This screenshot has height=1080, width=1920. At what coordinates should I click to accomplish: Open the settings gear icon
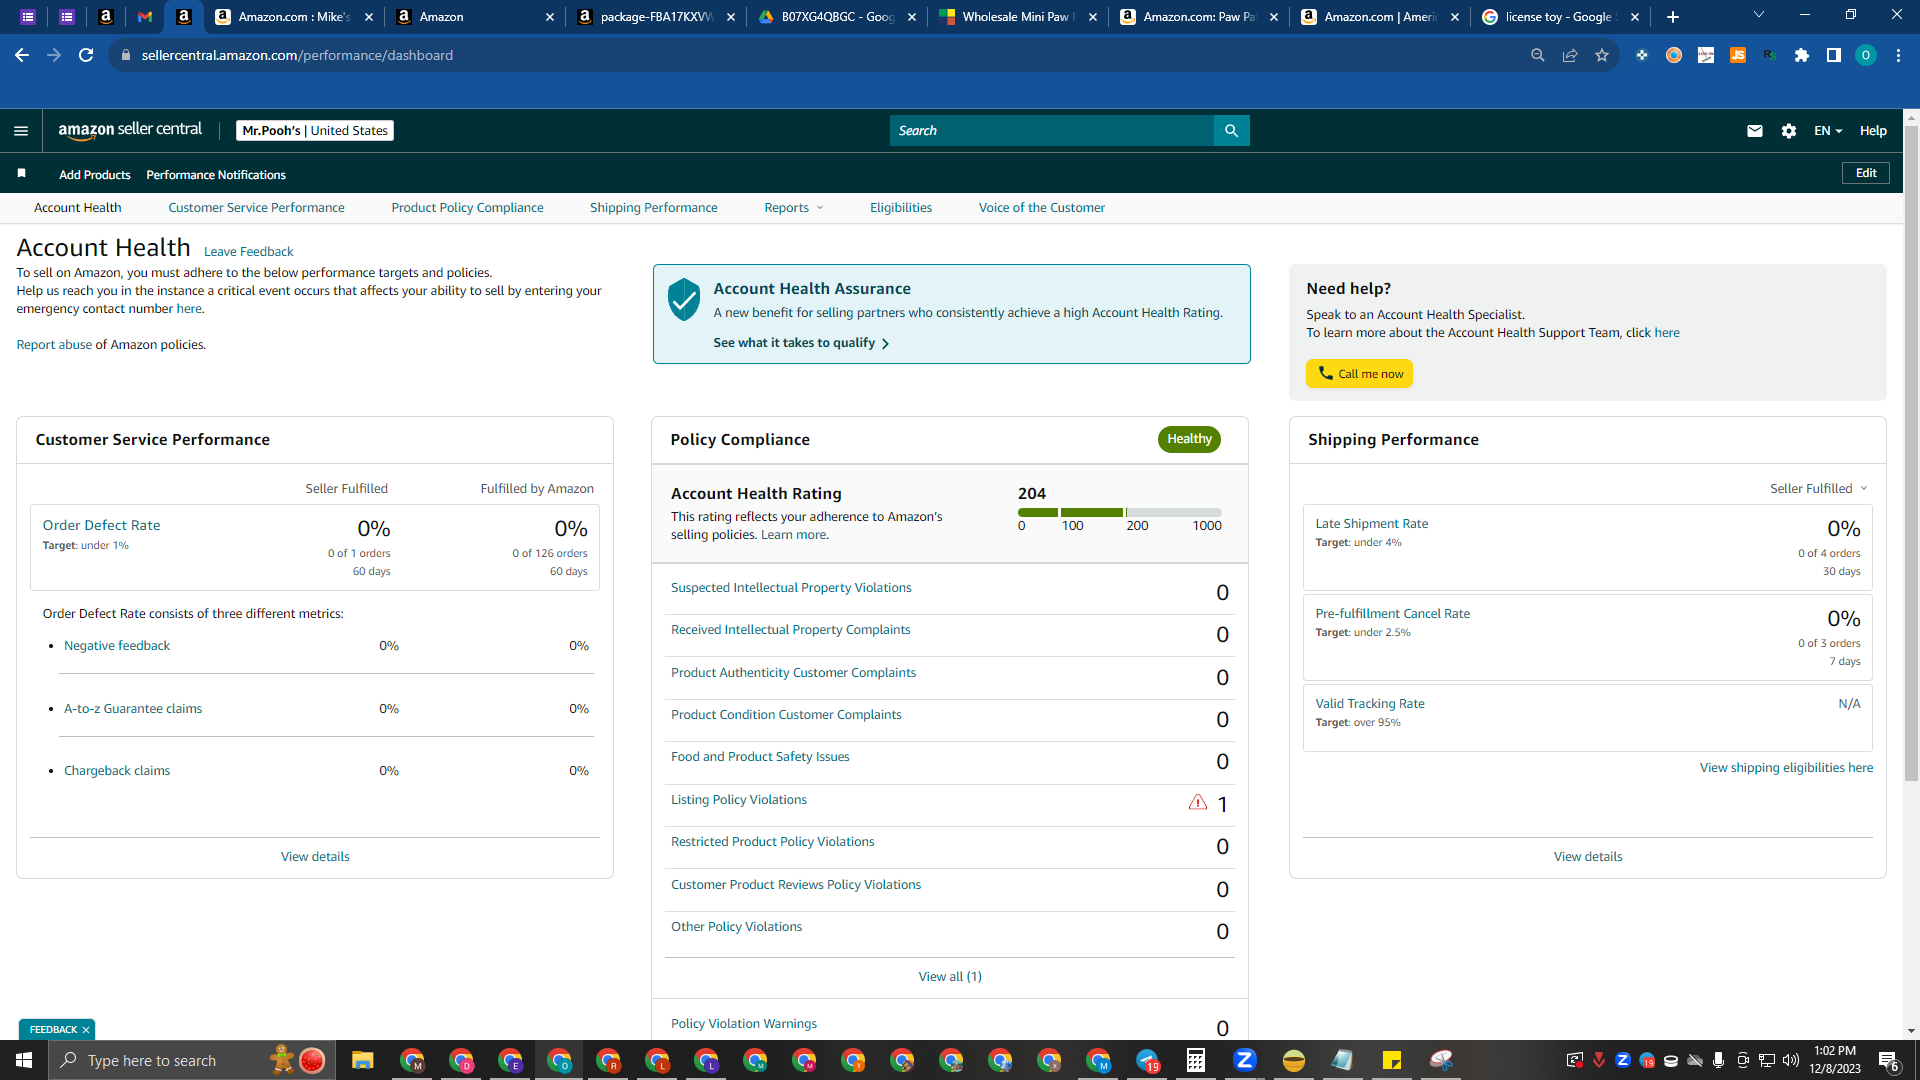pos(1789,131)
